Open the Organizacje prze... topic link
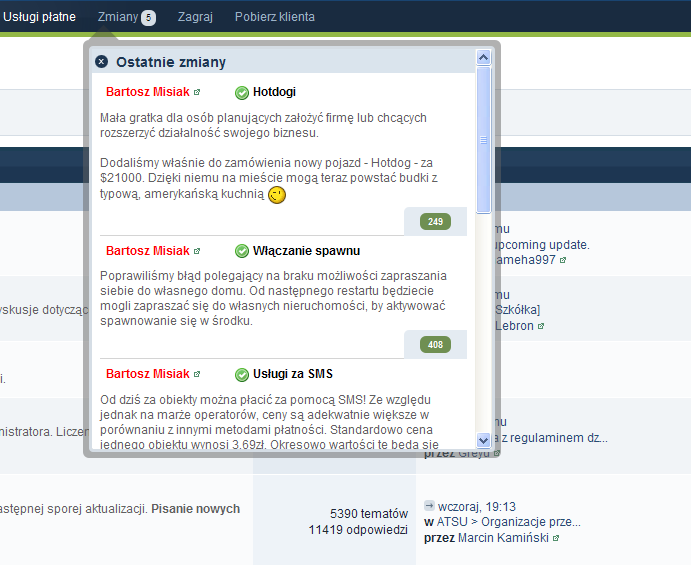The width and height of the screenshot is (691, 565). tap(531, 522)
